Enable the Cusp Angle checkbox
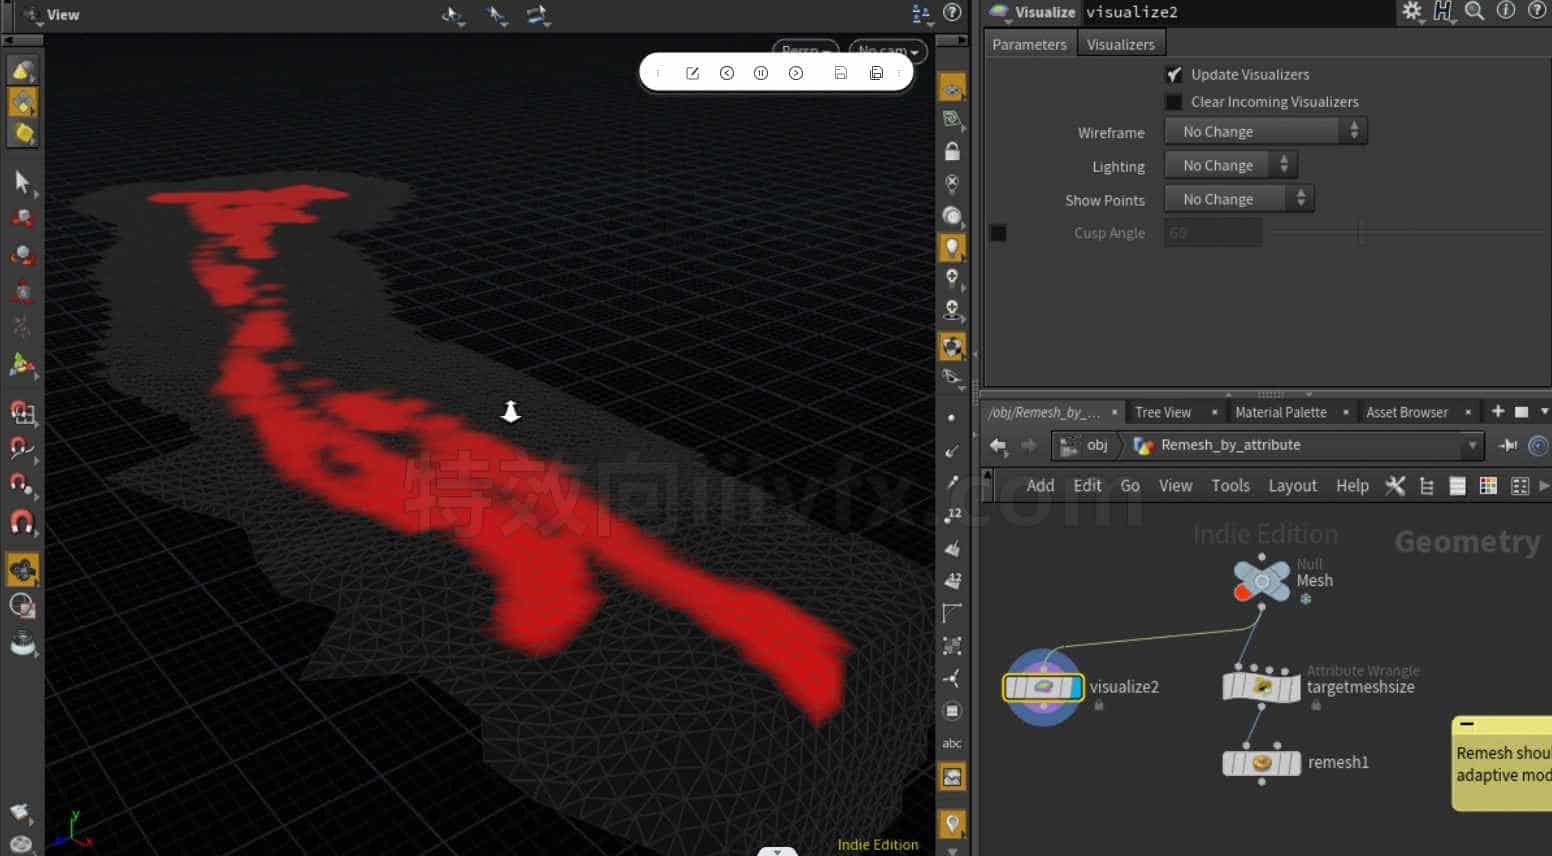This screenshot has width=1552, height=856. (x=998, y=233)
